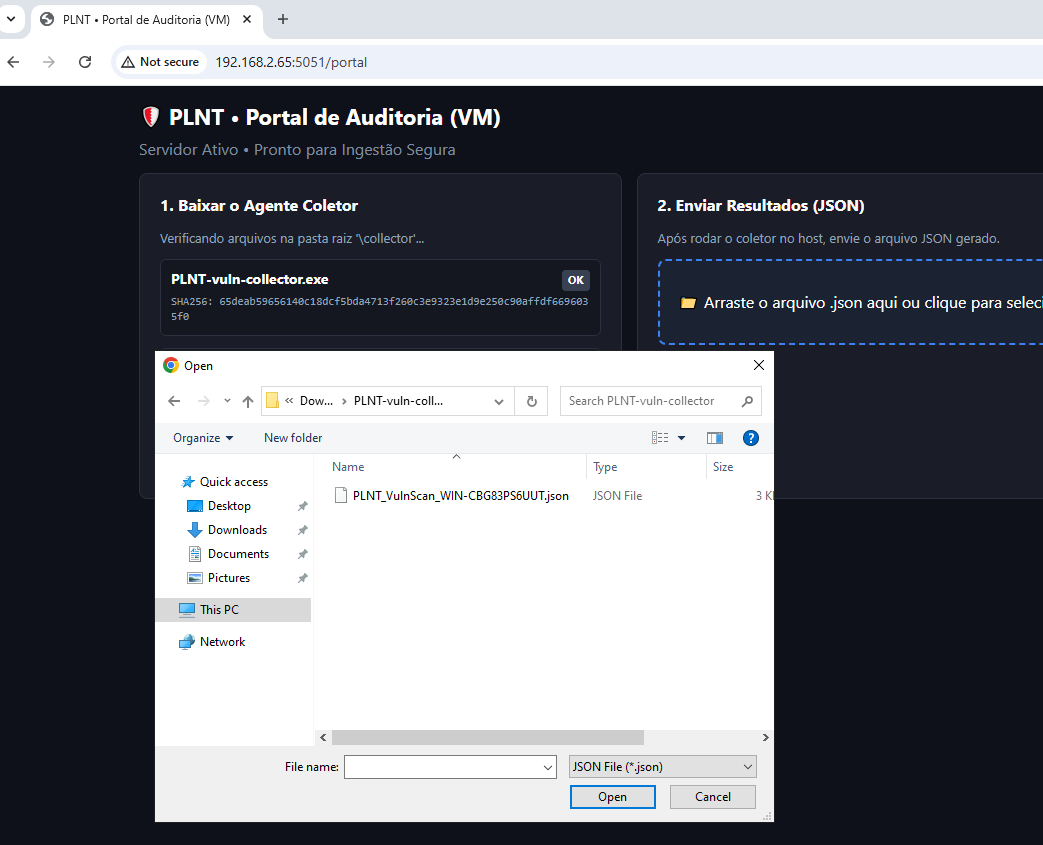Click the Open button

tap(612, 797)
